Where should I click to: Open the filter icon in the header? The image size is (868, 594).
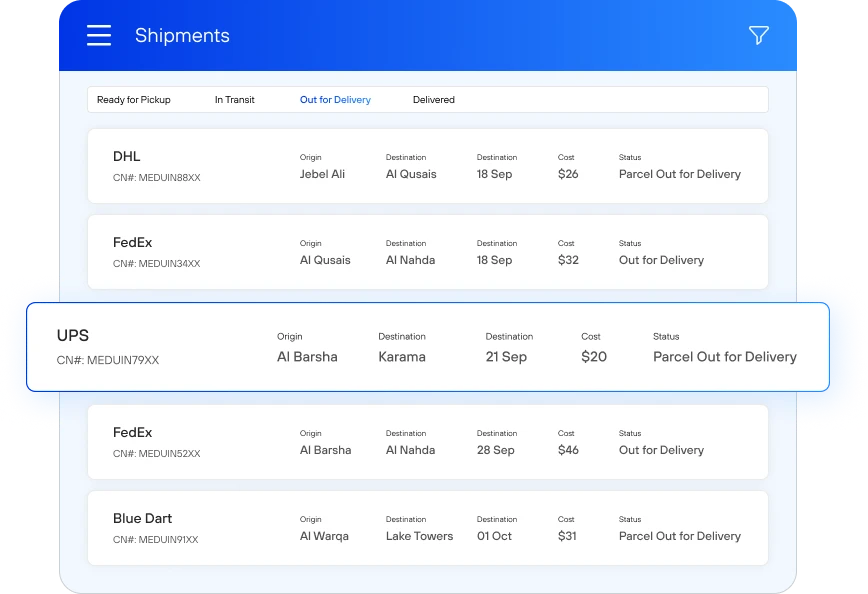click(759, 34)
